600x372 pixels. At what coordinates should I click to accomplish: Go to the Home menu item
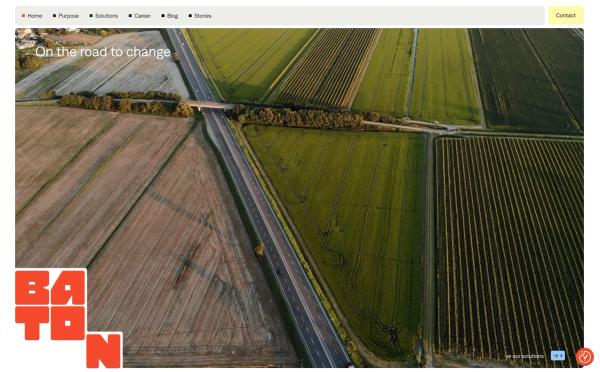click(35, 16)
